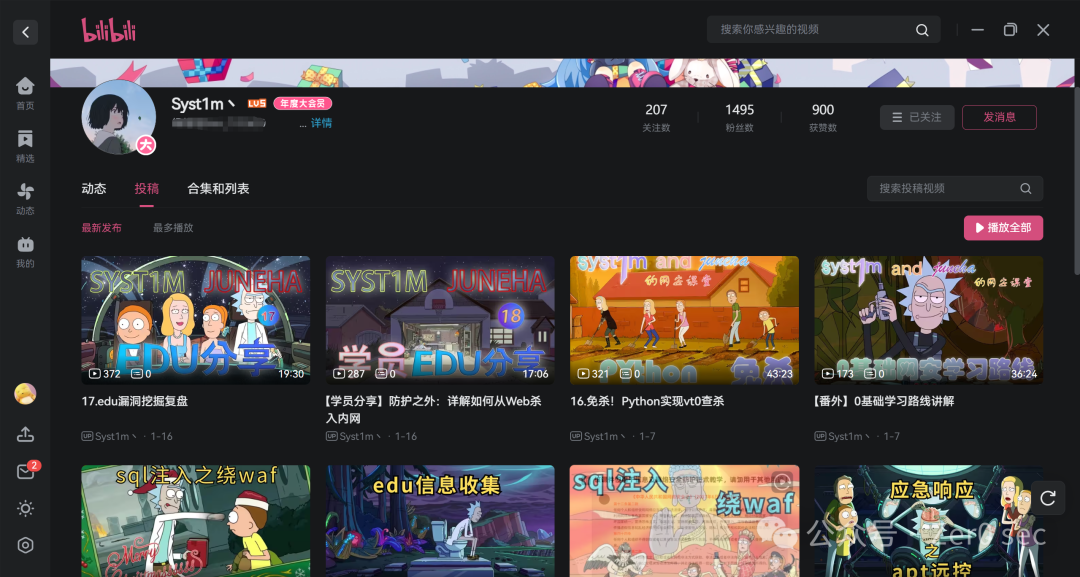Open the upload icon in sidebar

[x=25, y=434]
